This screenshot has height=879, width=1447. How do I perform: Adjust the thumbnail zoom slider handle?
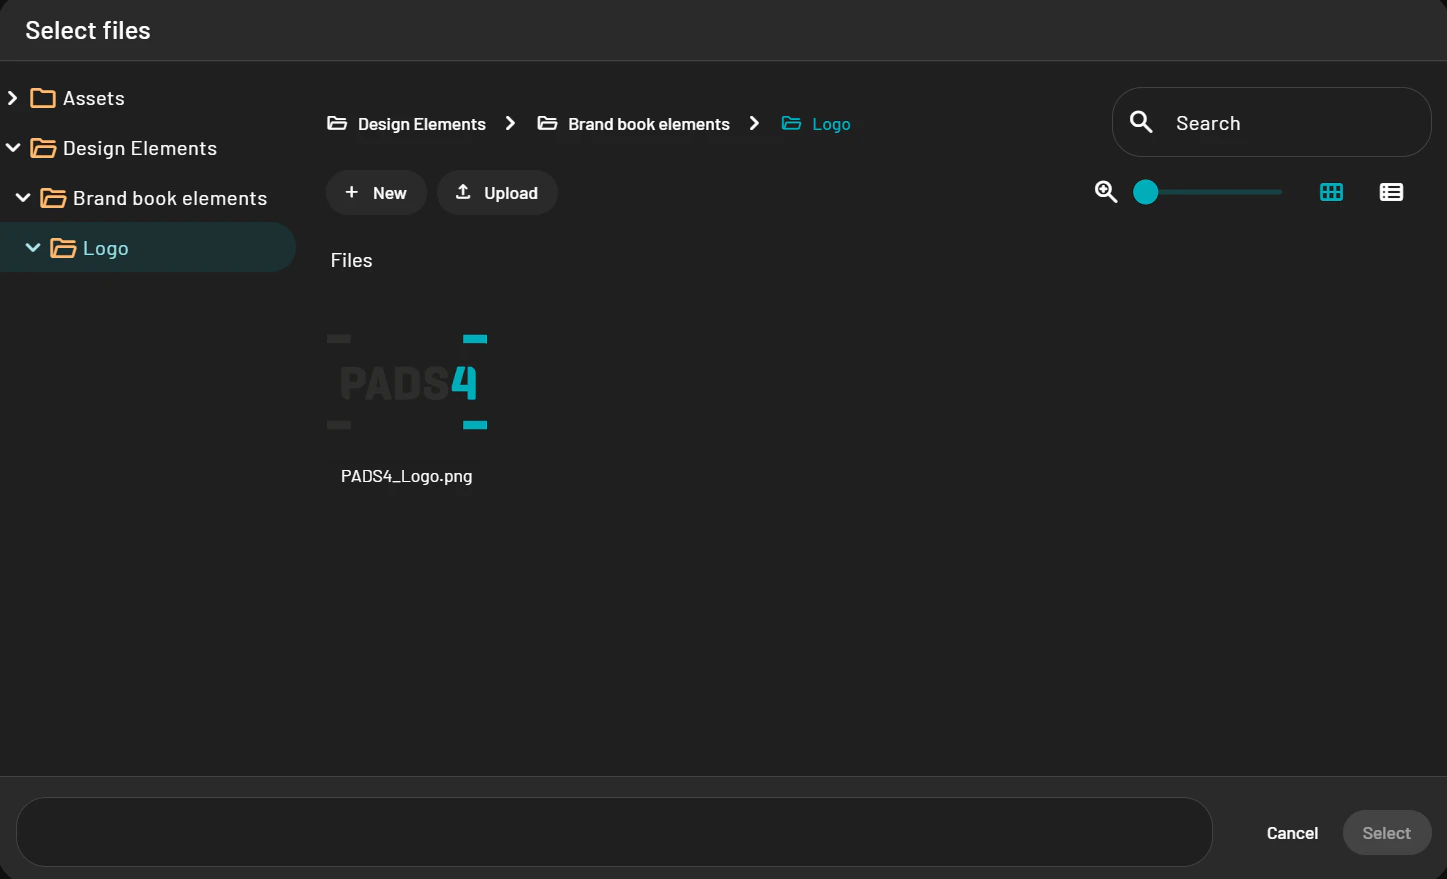1146,192
